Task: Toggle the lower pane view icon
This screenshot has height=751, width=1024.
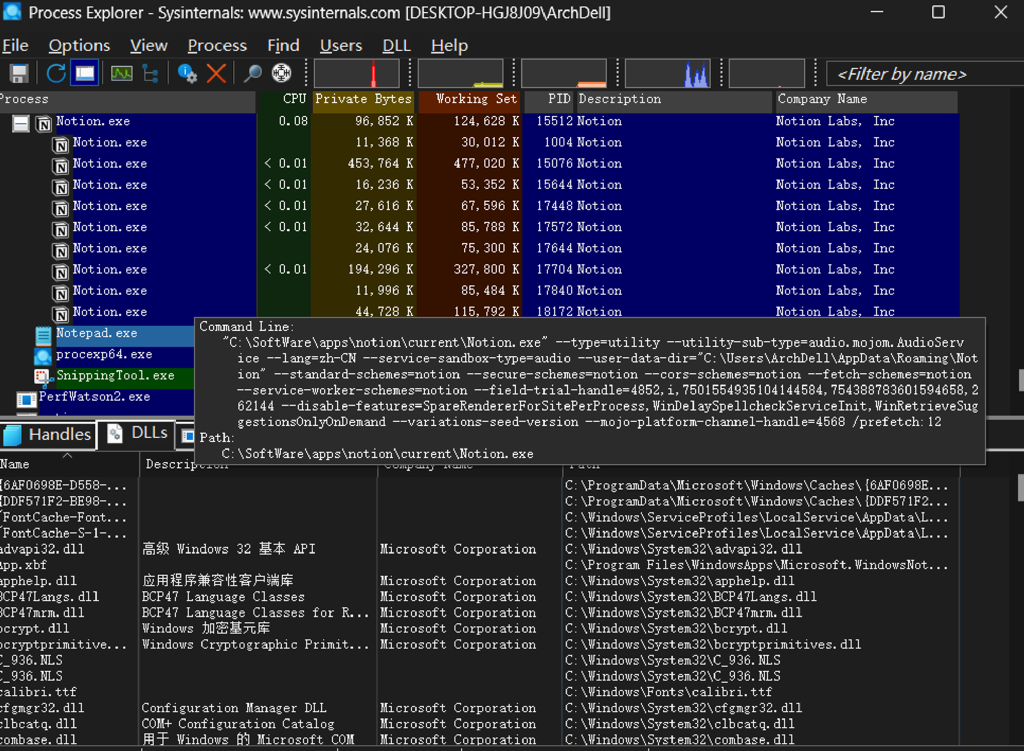Action: pos(85,73)
